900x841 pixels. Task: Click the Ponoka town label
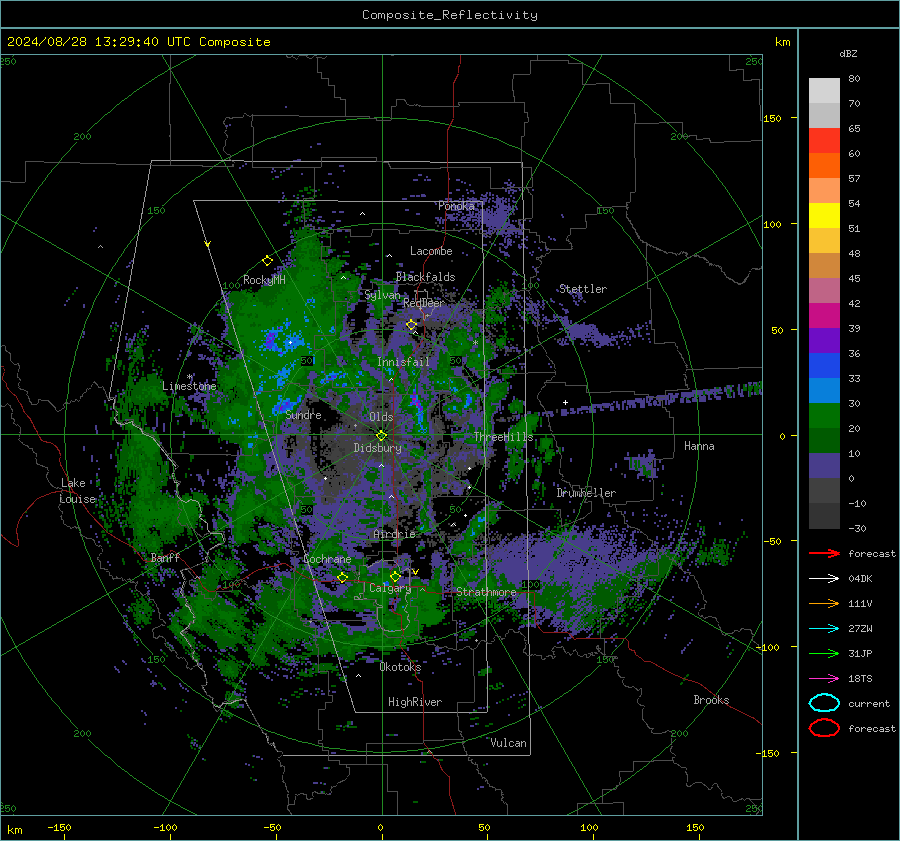tap(456, 206)
